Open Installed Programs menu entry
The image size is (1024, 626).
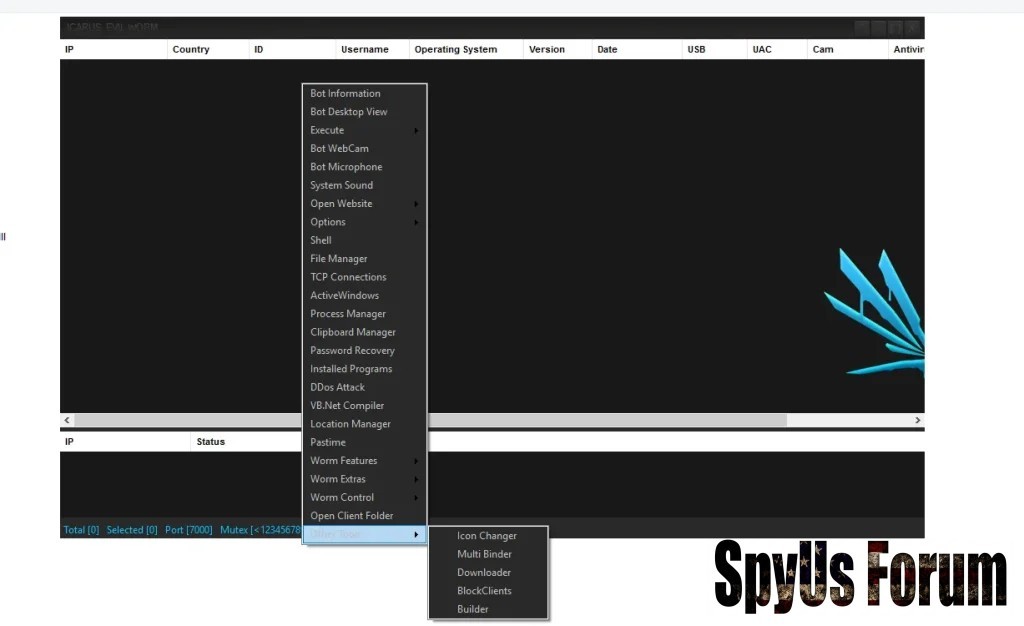click(351, 369)
